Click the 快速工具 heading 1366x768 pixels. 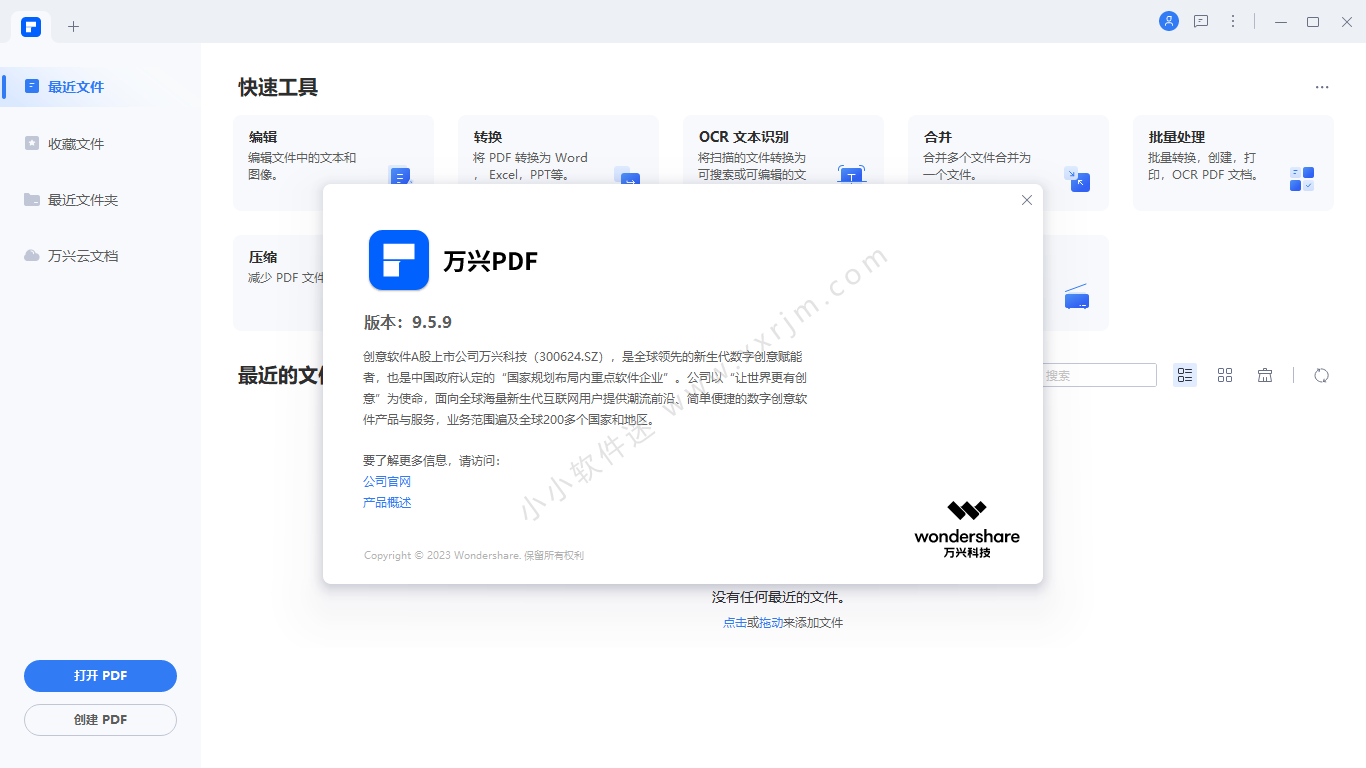(x=278, y=87)
